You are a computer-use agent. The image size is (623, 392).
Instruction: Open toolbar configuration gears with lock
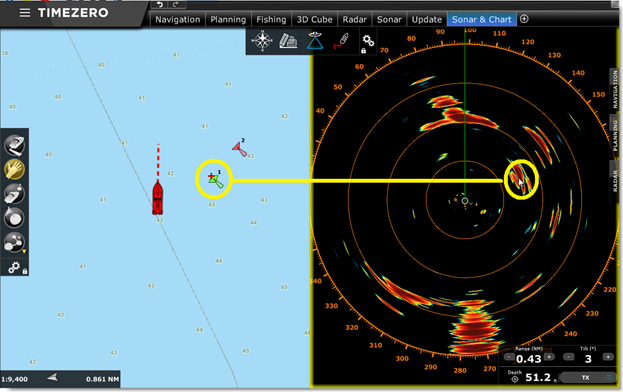point(368,42)
